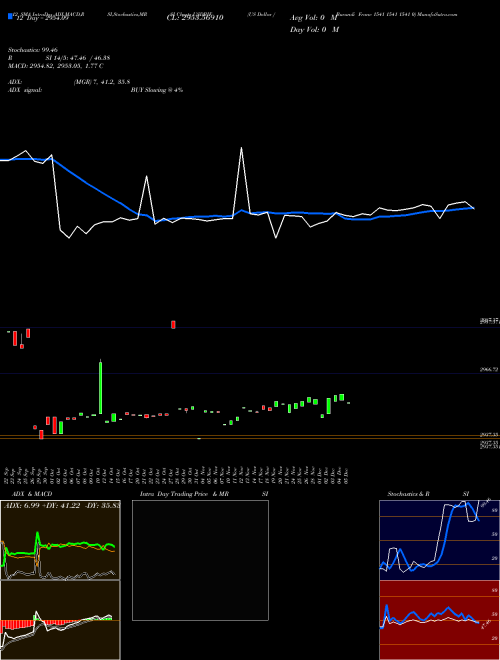Click the '(MGR) 7, 41.2, 35.8' ADX values

102,82
